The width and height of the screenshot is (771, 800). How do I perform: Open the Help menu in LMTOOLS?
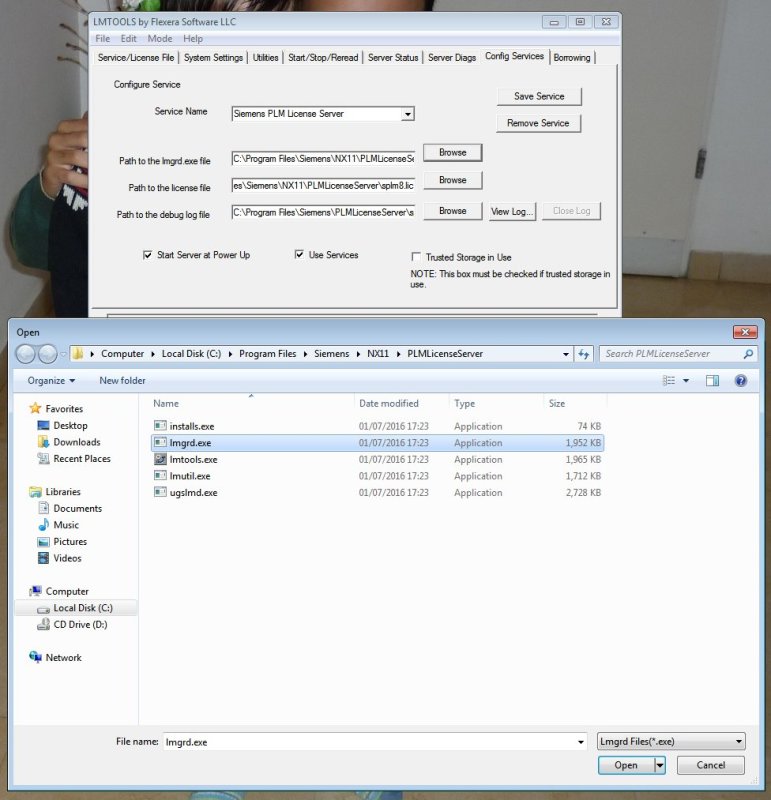coord(193,39)
